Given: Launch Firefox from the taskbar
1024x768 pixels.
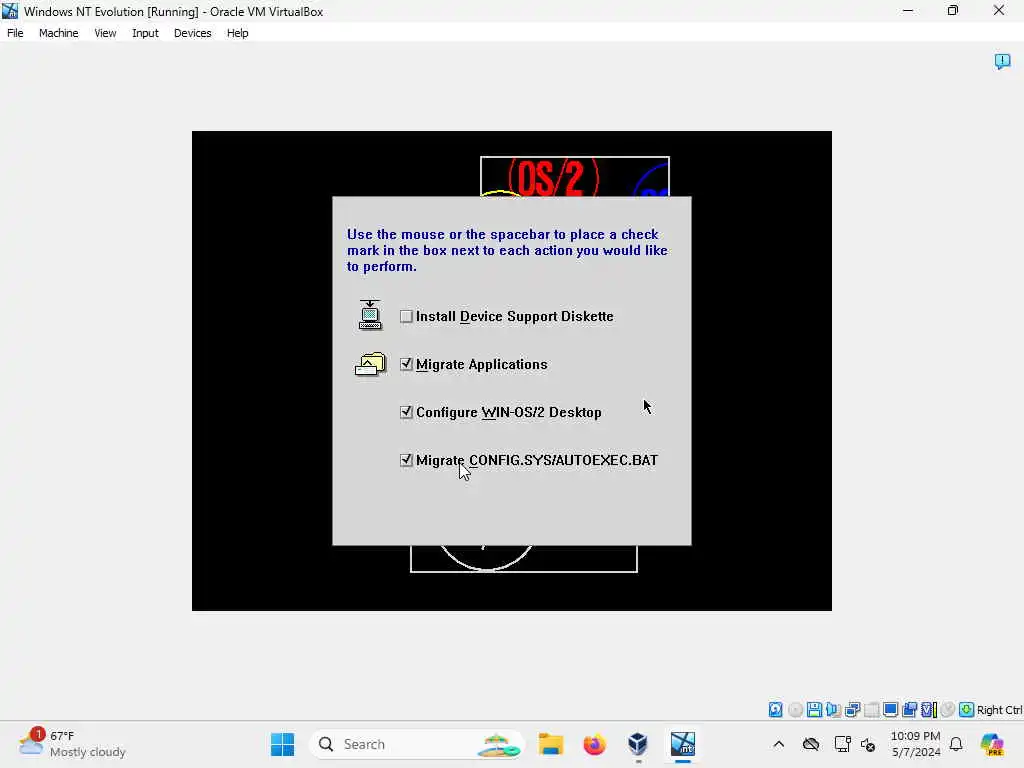Looking at the screenshot, I should click(594, 744).
